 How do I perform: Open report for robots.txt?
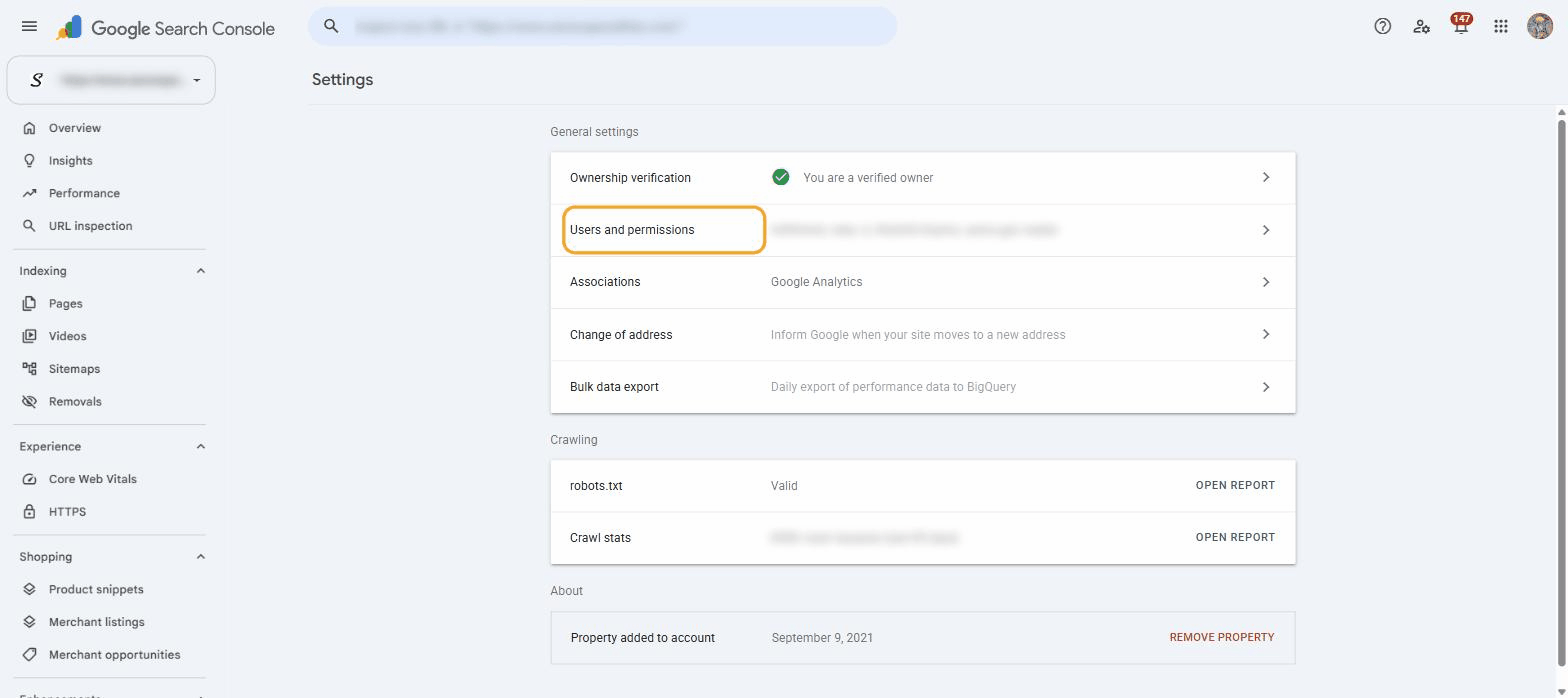click(1235, 485)
